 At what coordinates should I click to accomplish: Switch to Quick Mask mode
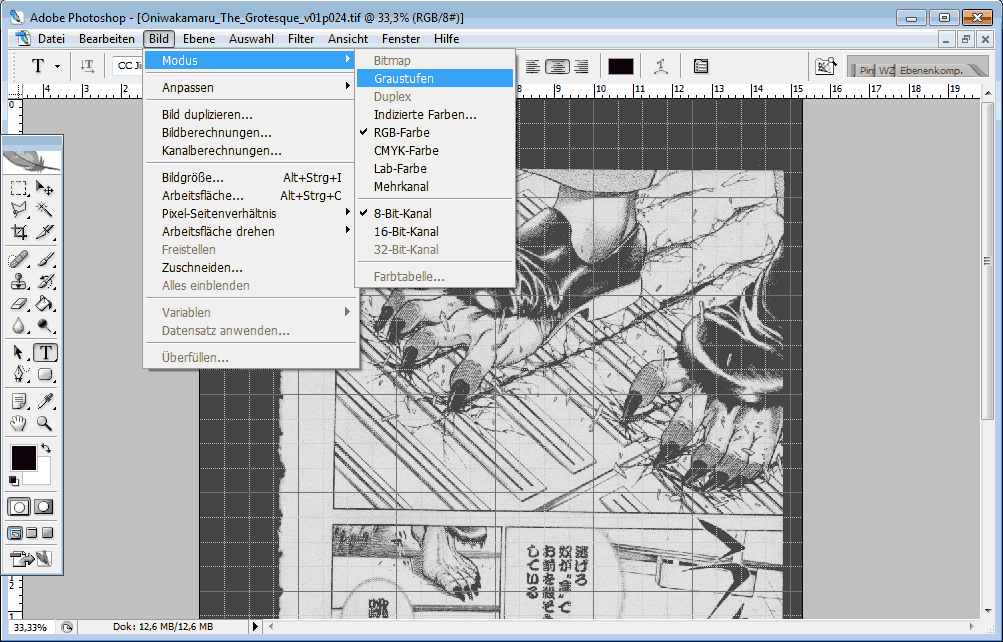click(43, 507)
